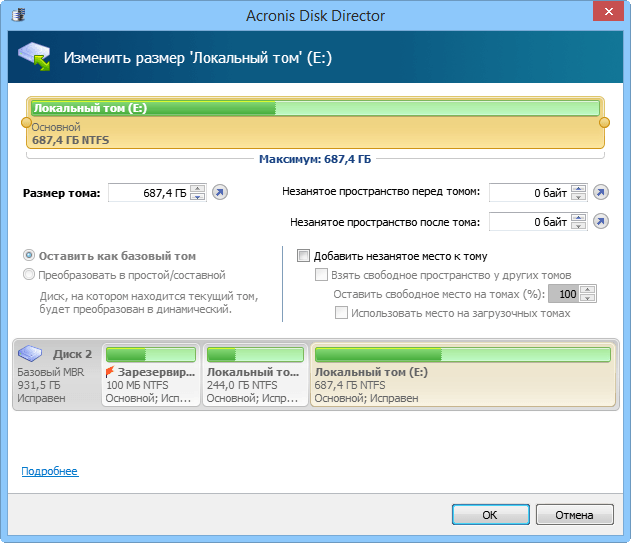
Task: Click the free space percent field showing 100
Action: [x=564, y=294]
